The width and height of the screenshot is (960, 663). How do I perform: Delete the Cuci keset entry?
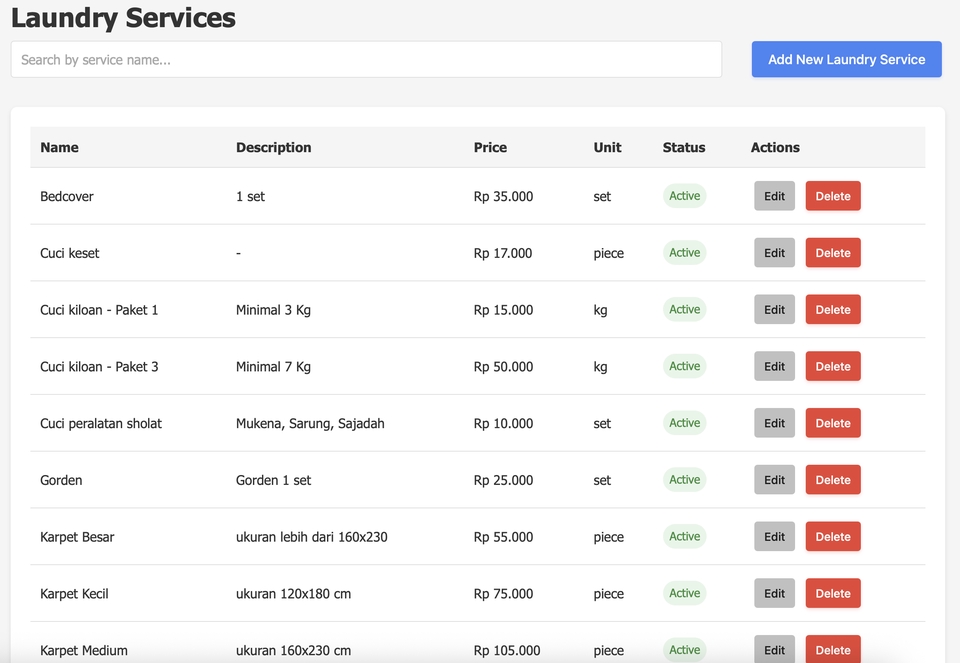[x=832, y=253]
